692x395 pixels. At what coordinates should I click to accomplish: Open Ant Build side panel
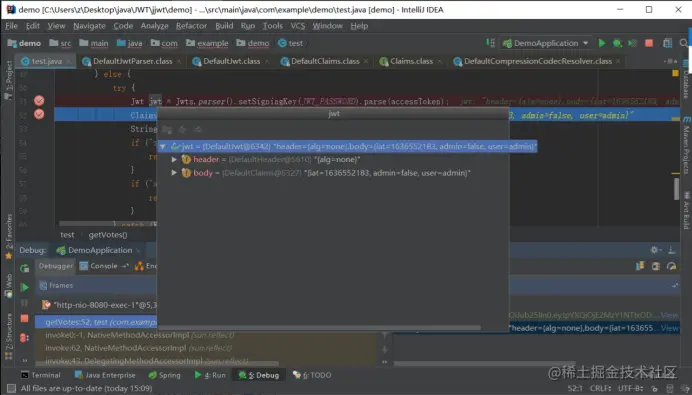(x=686, y=210)
